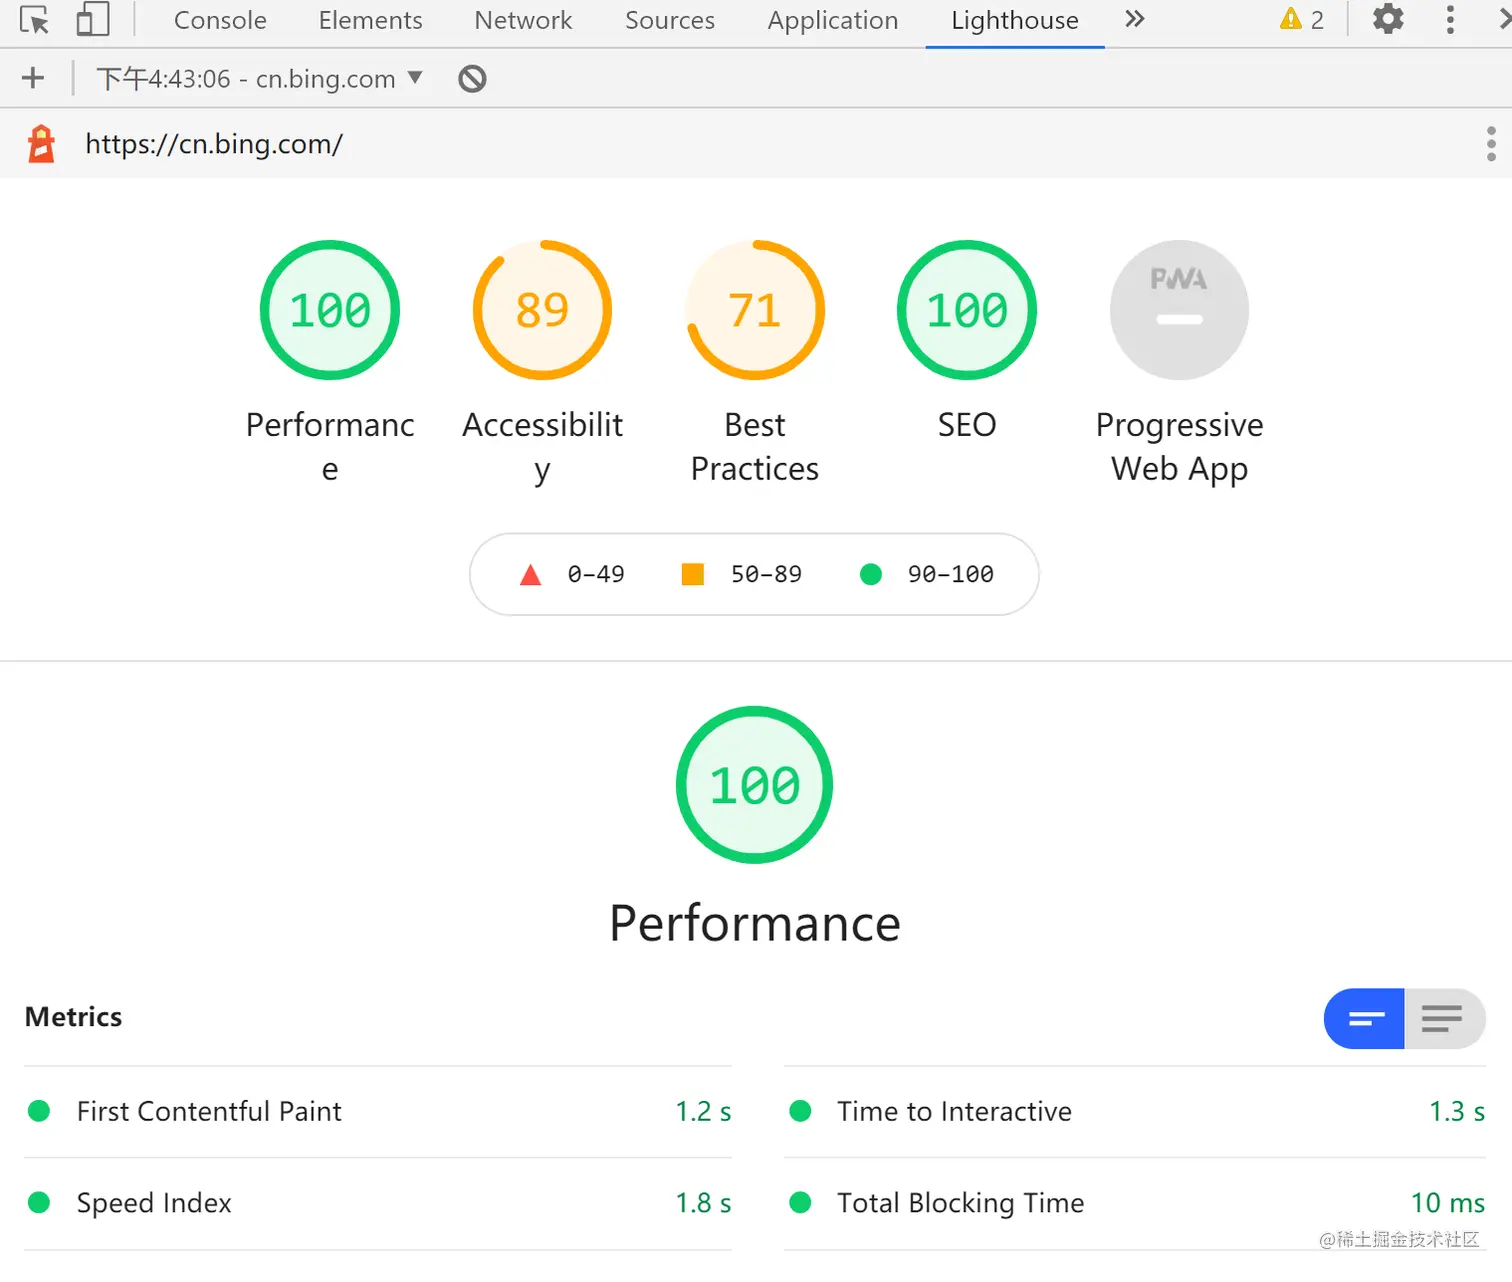1512x1282 pixels.
Task: Jump to the Accessibility score 89 gauge
Action: [542, 310]
